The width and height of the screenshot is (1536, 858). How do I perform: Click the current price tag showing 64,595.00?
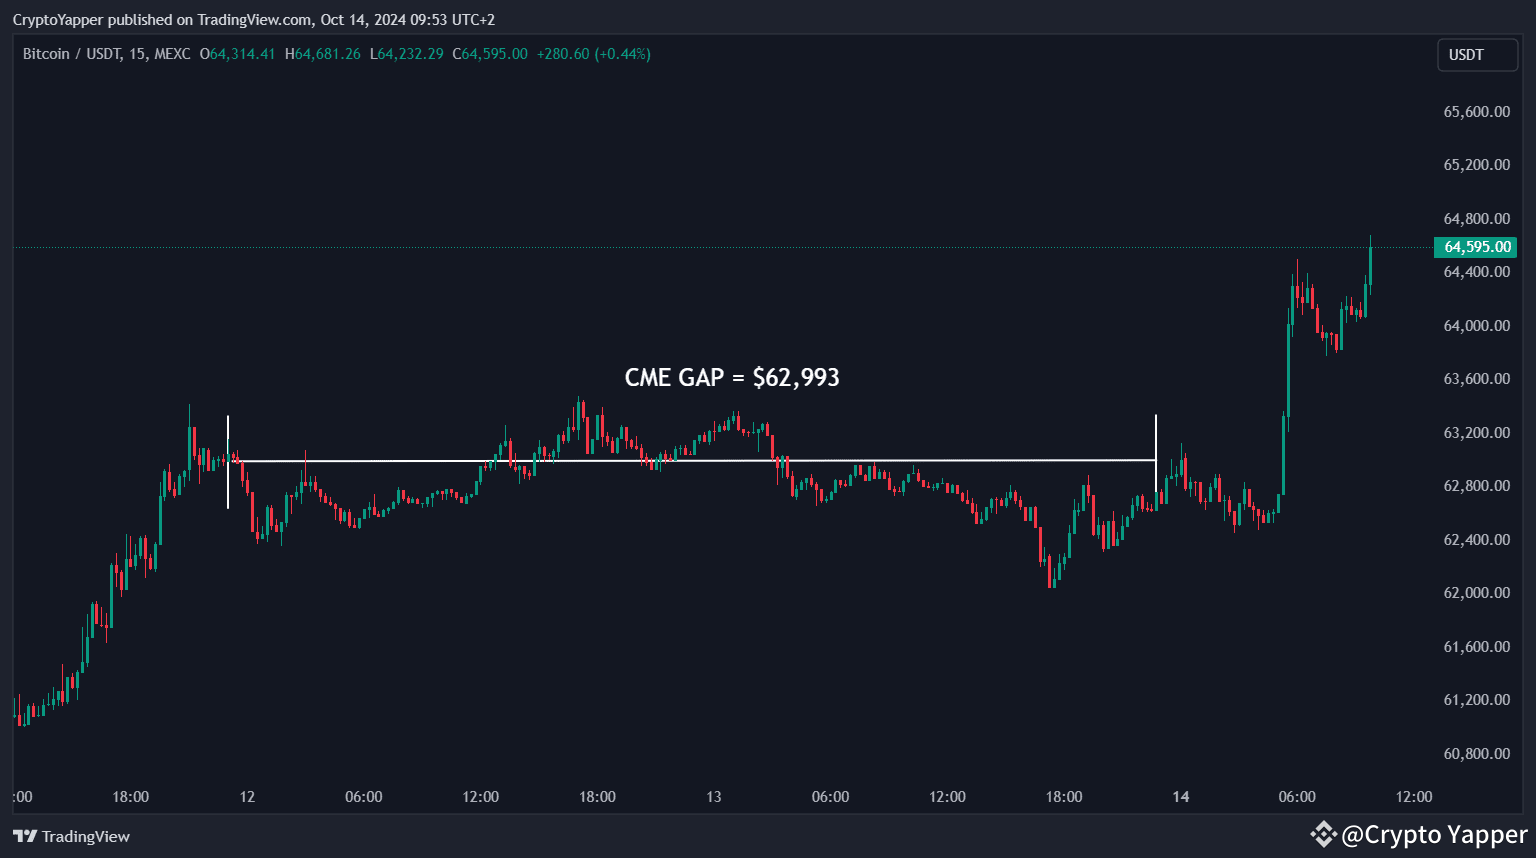[x=1477, y=246]
